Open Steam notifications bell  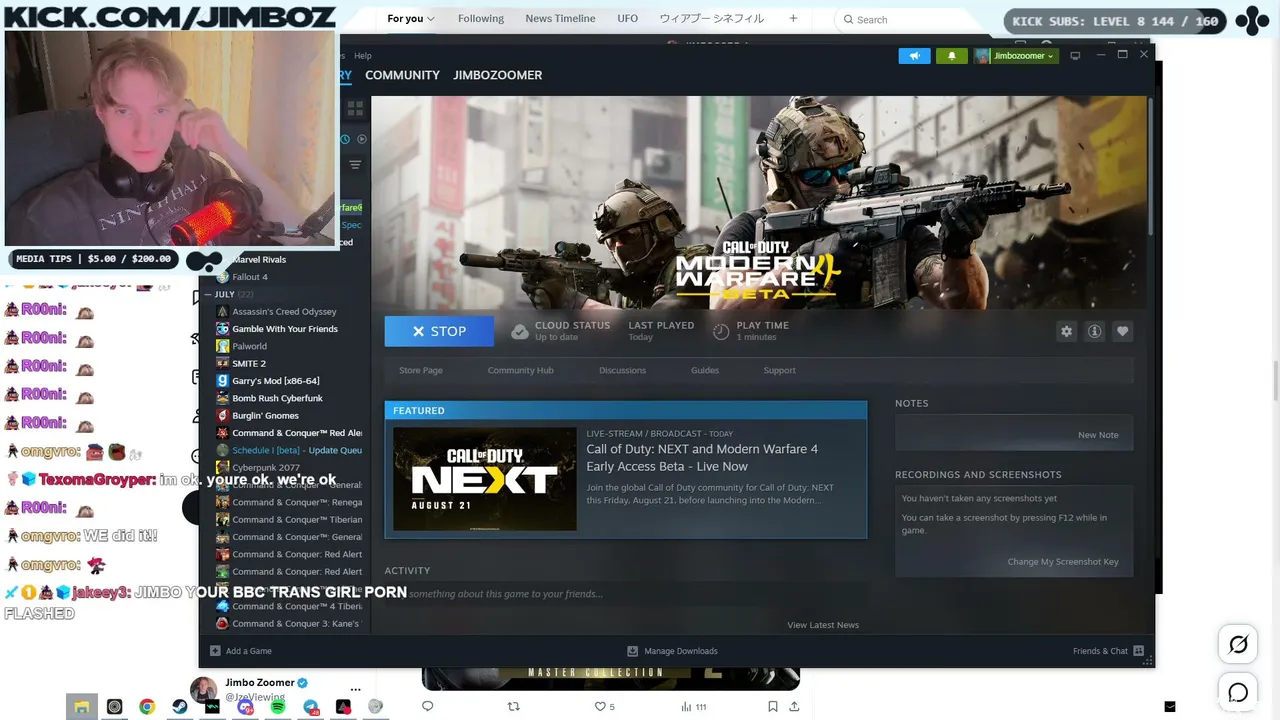coord(952,56)
